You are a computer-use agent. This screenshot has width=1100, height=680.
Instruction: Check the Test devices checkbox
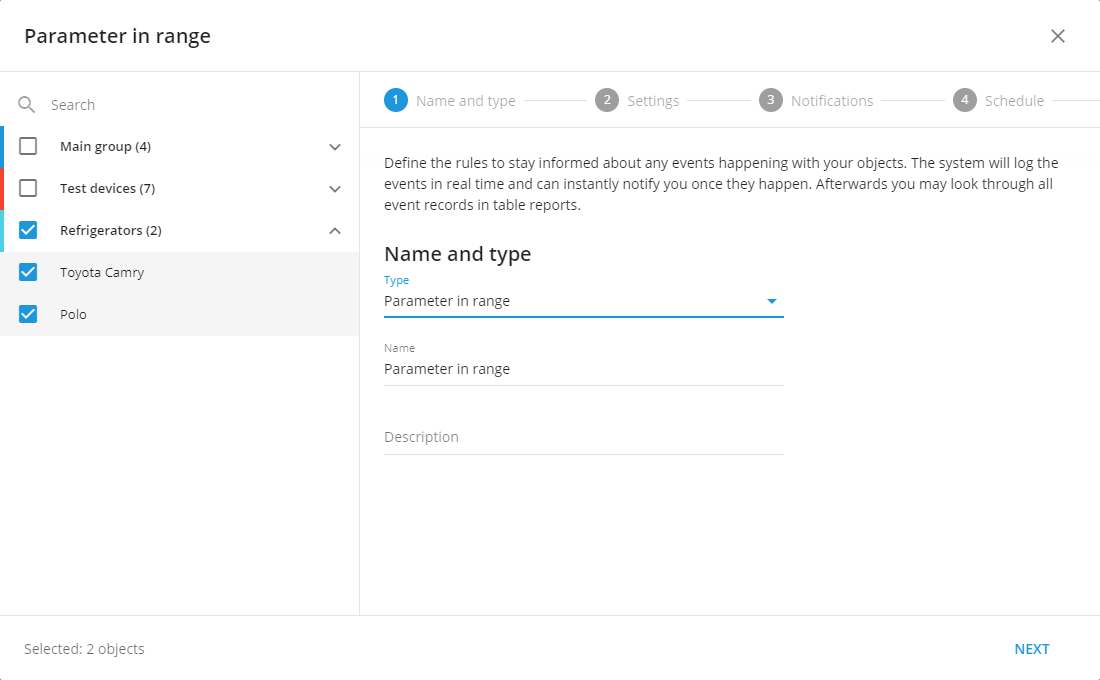pos(28,188)
